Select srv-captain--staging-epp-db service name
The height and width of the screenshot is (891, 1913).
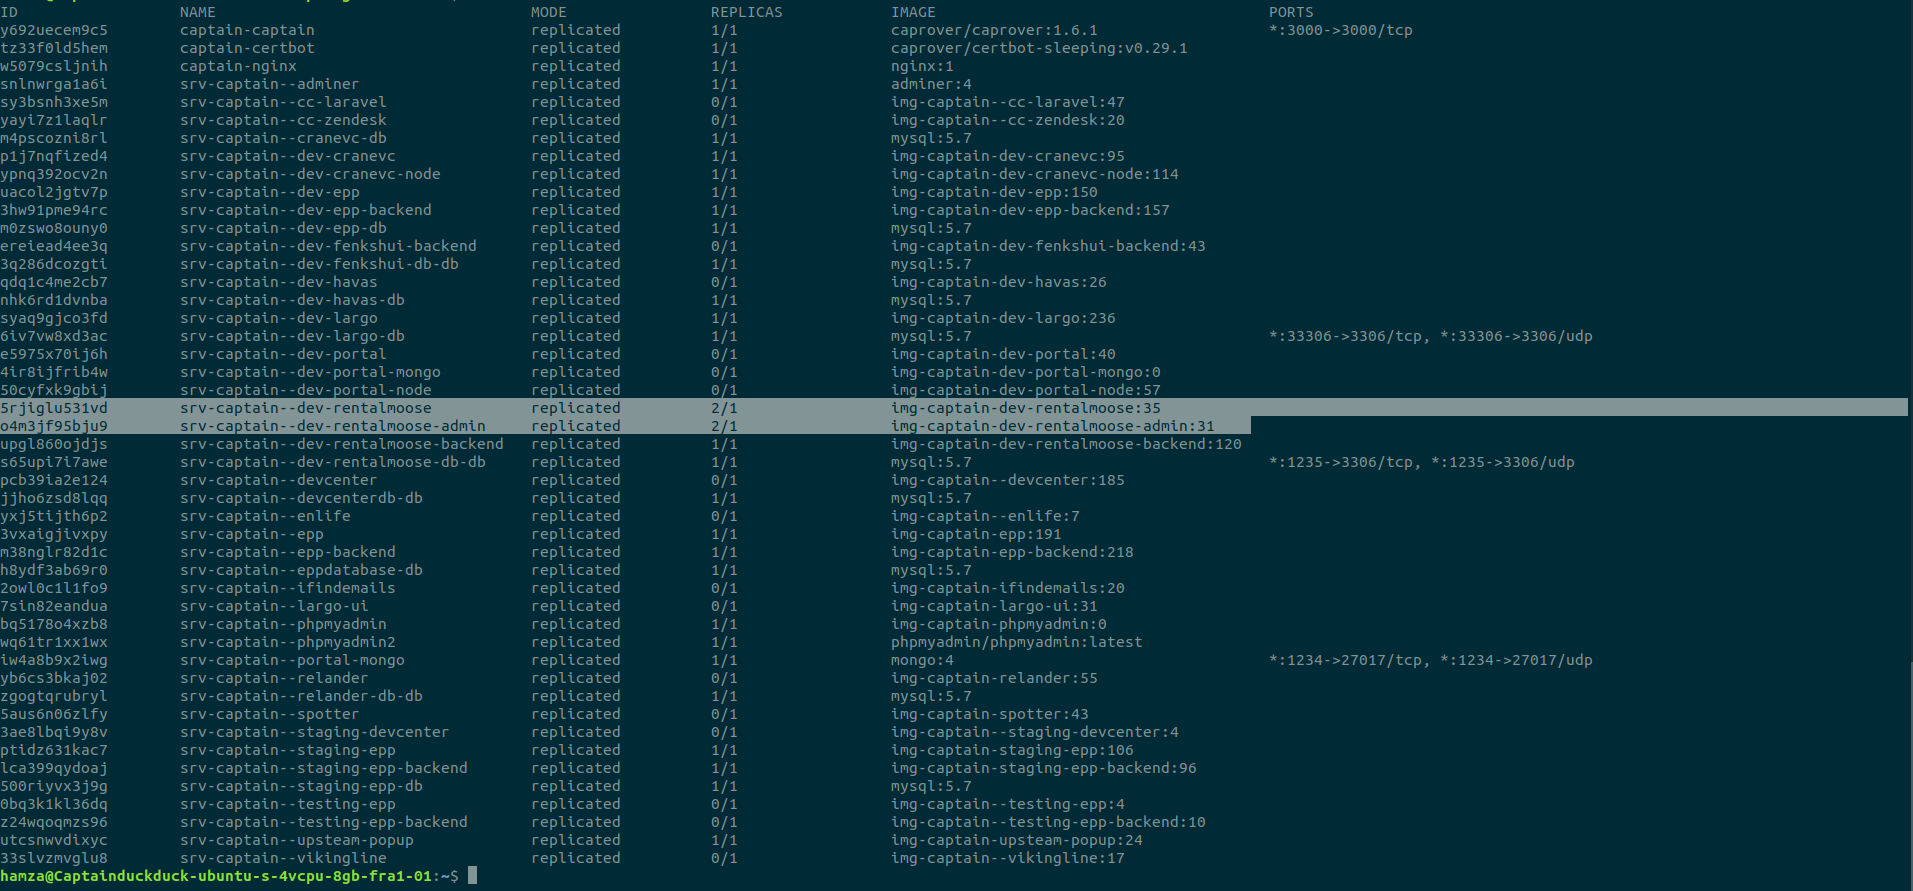click(x=301, y=786)
